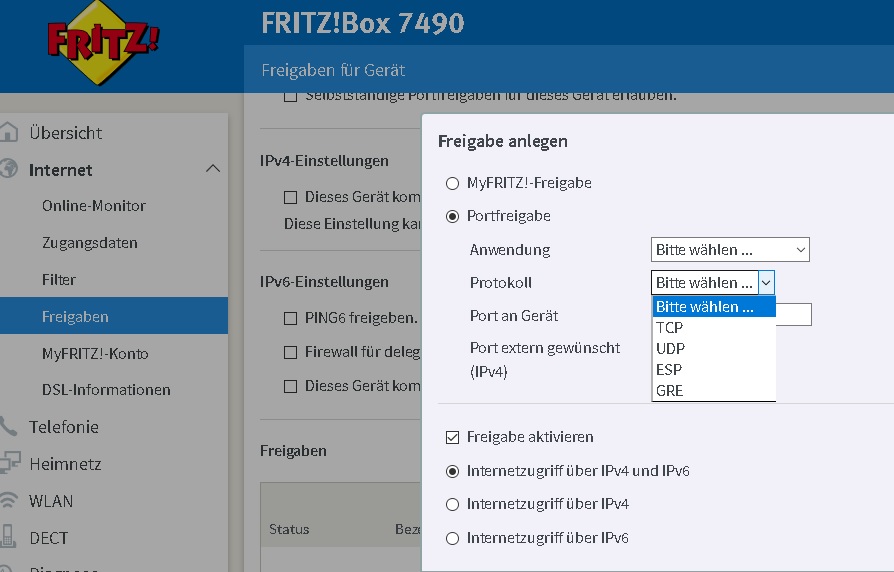The image size is (894, 572).
Task: Click the WLAN wireless icon
Action: pos(8,500)
